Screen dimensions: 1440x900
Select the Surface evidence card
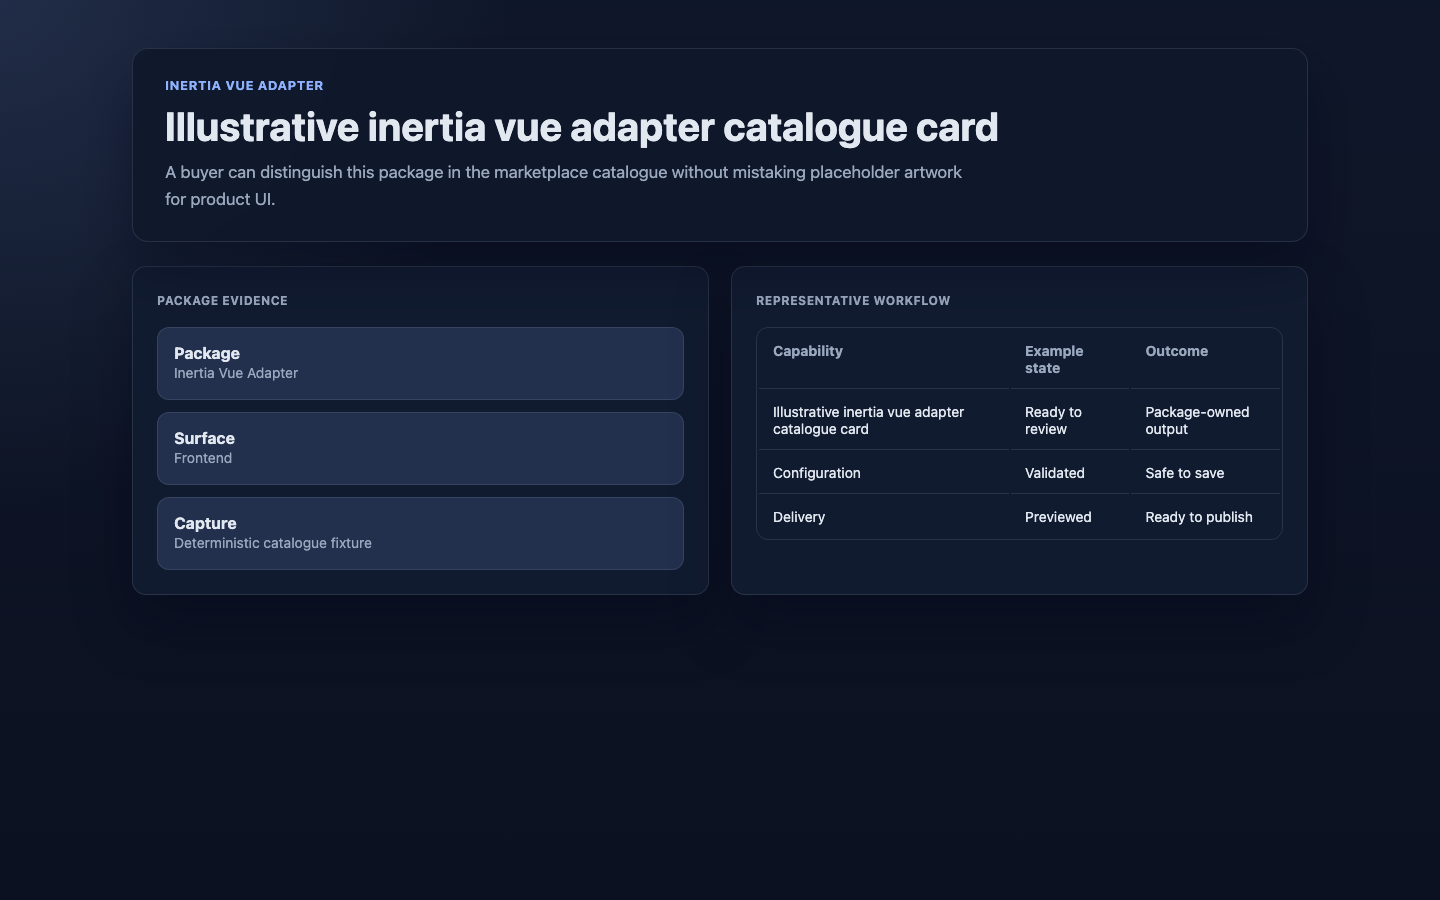click(x=420, y=448)
